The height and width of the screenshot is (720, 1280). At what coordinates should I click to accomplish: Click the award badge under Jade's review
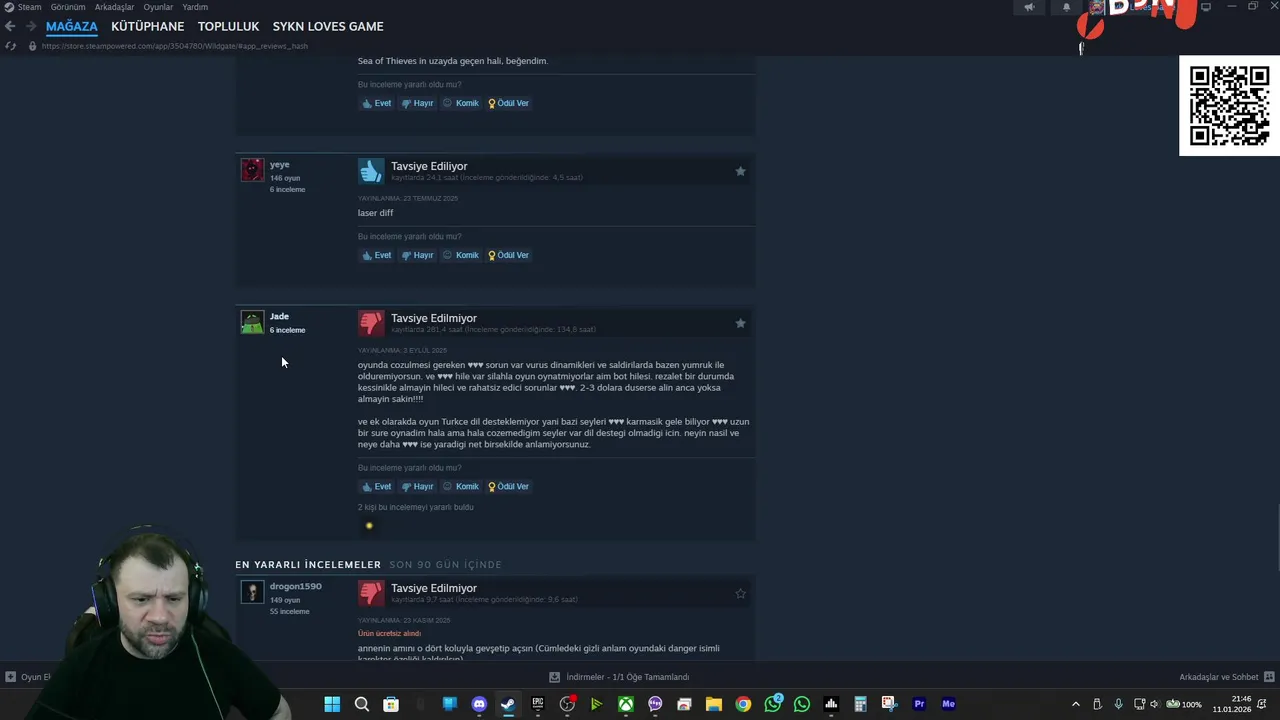point(369,525)
